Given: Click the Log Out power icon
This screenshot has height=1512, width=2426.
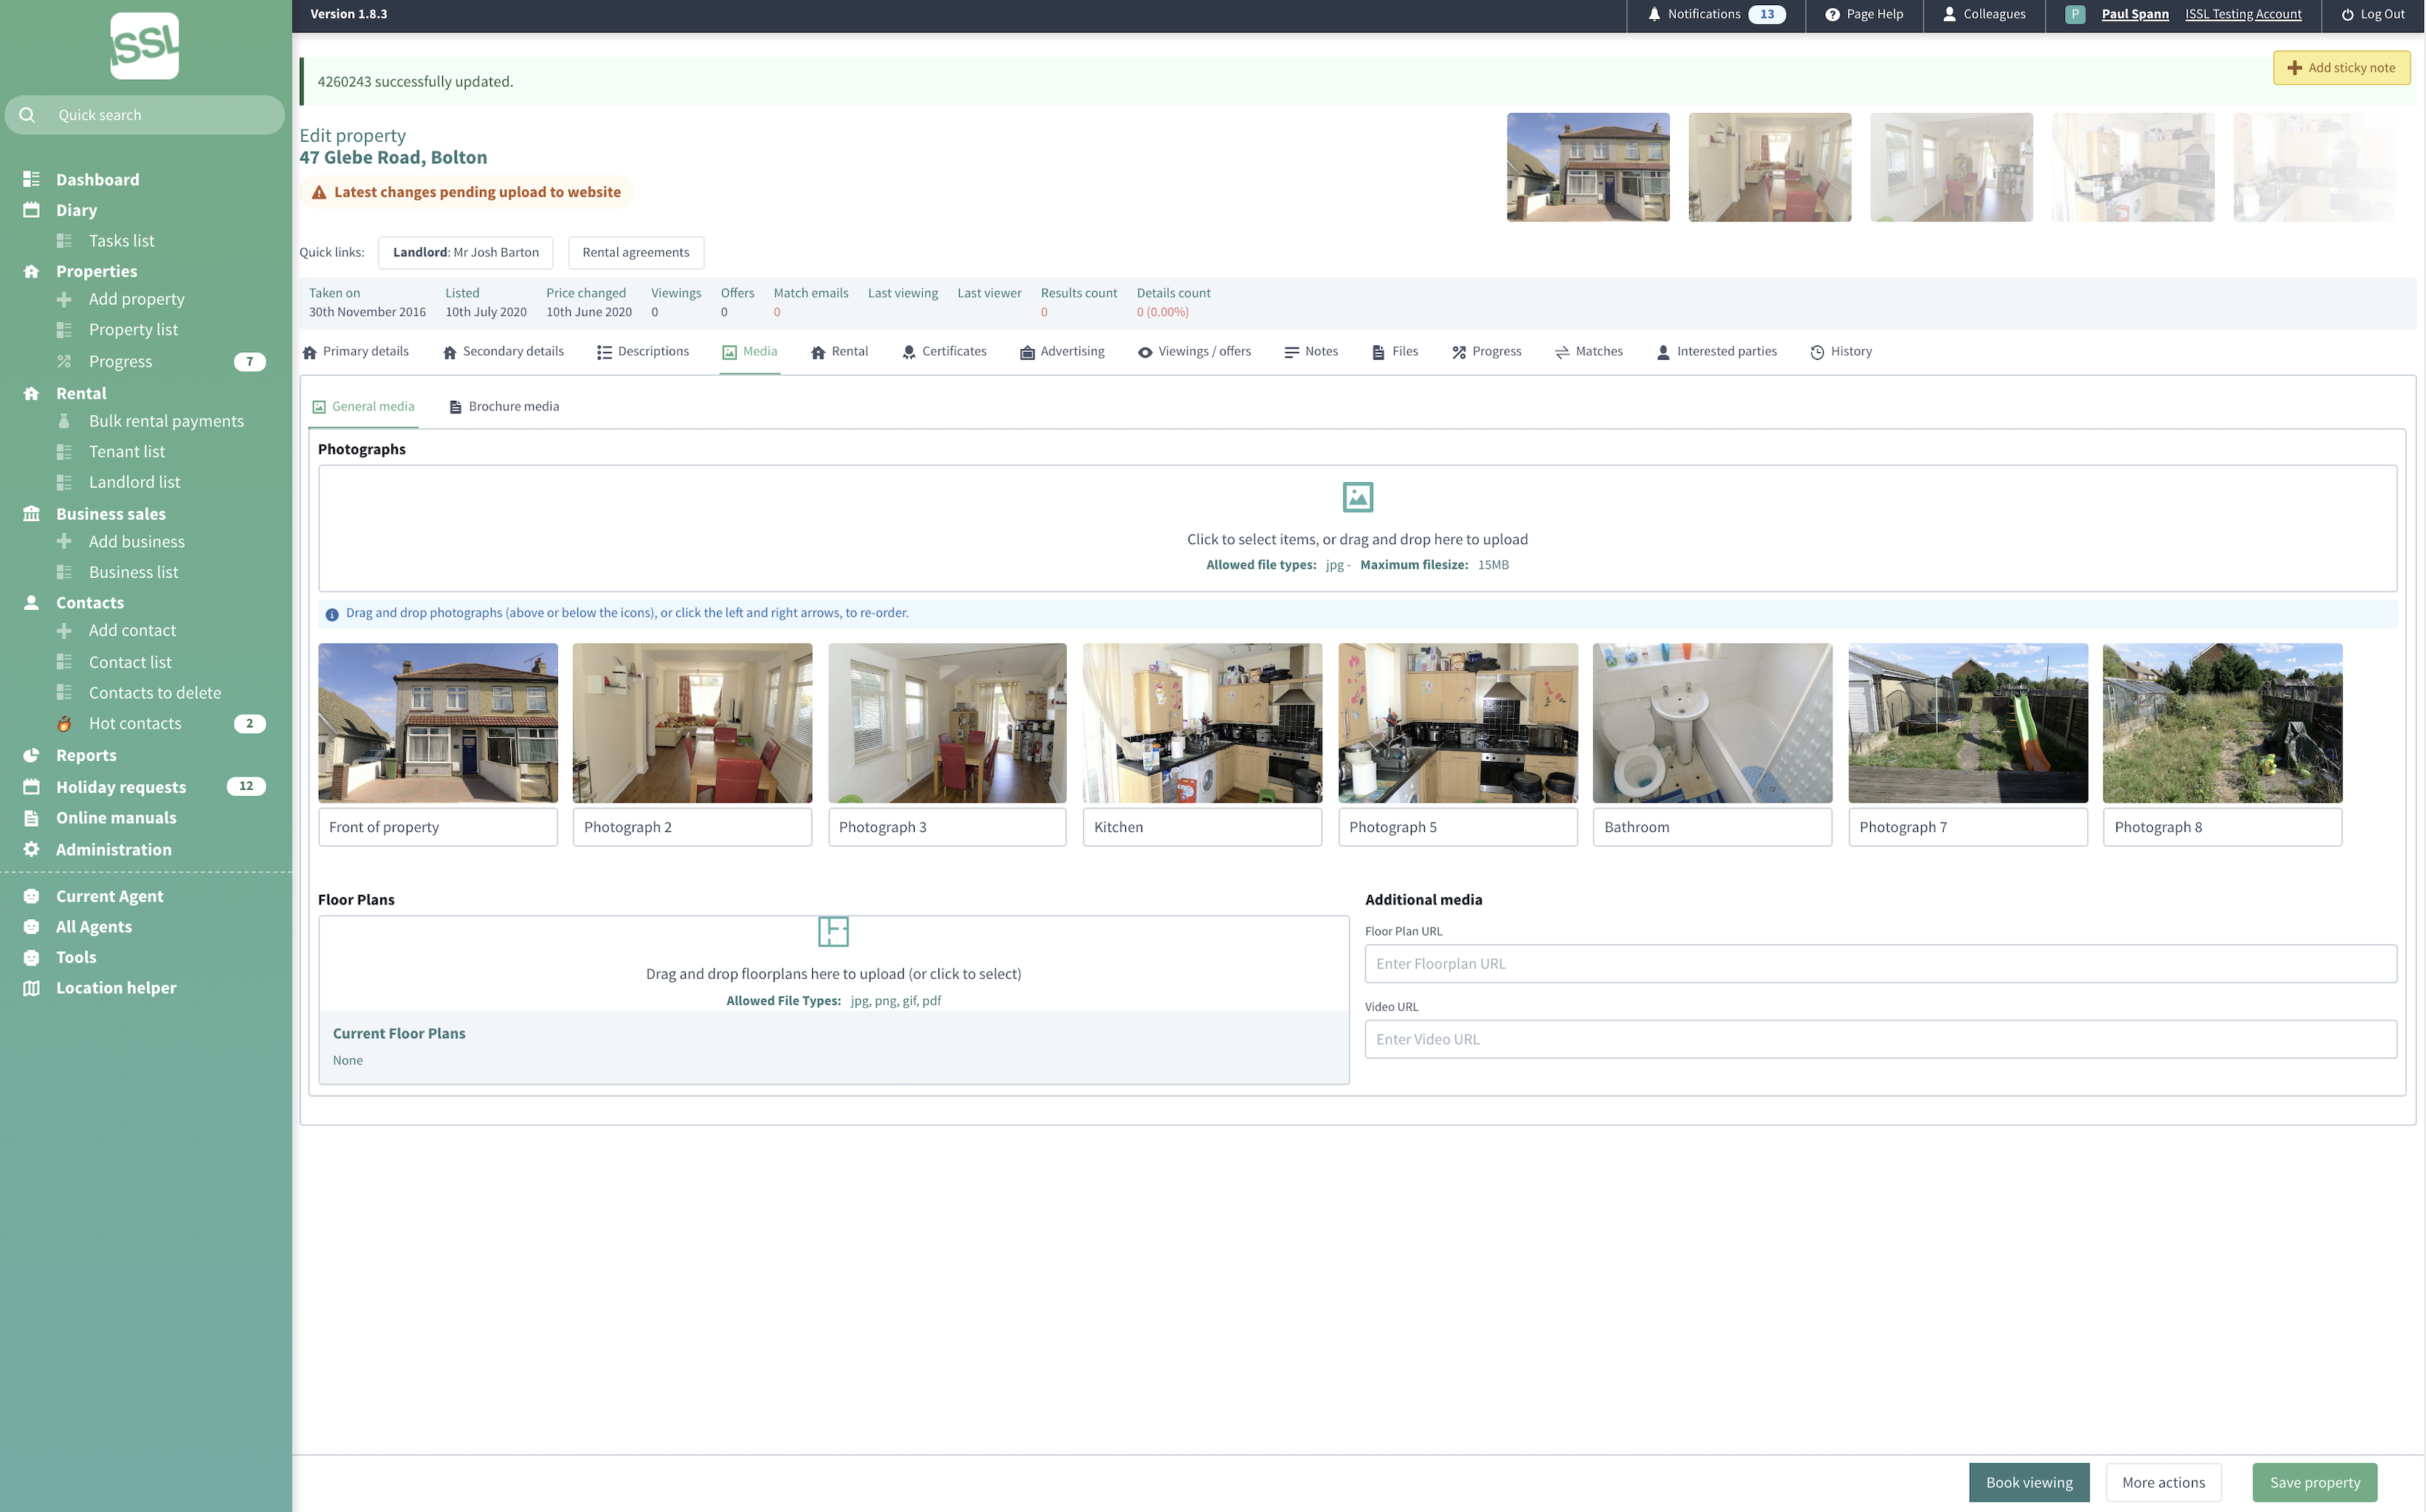Looking at the screenshot, I should pyautogui.click(x=2347, y=14).
